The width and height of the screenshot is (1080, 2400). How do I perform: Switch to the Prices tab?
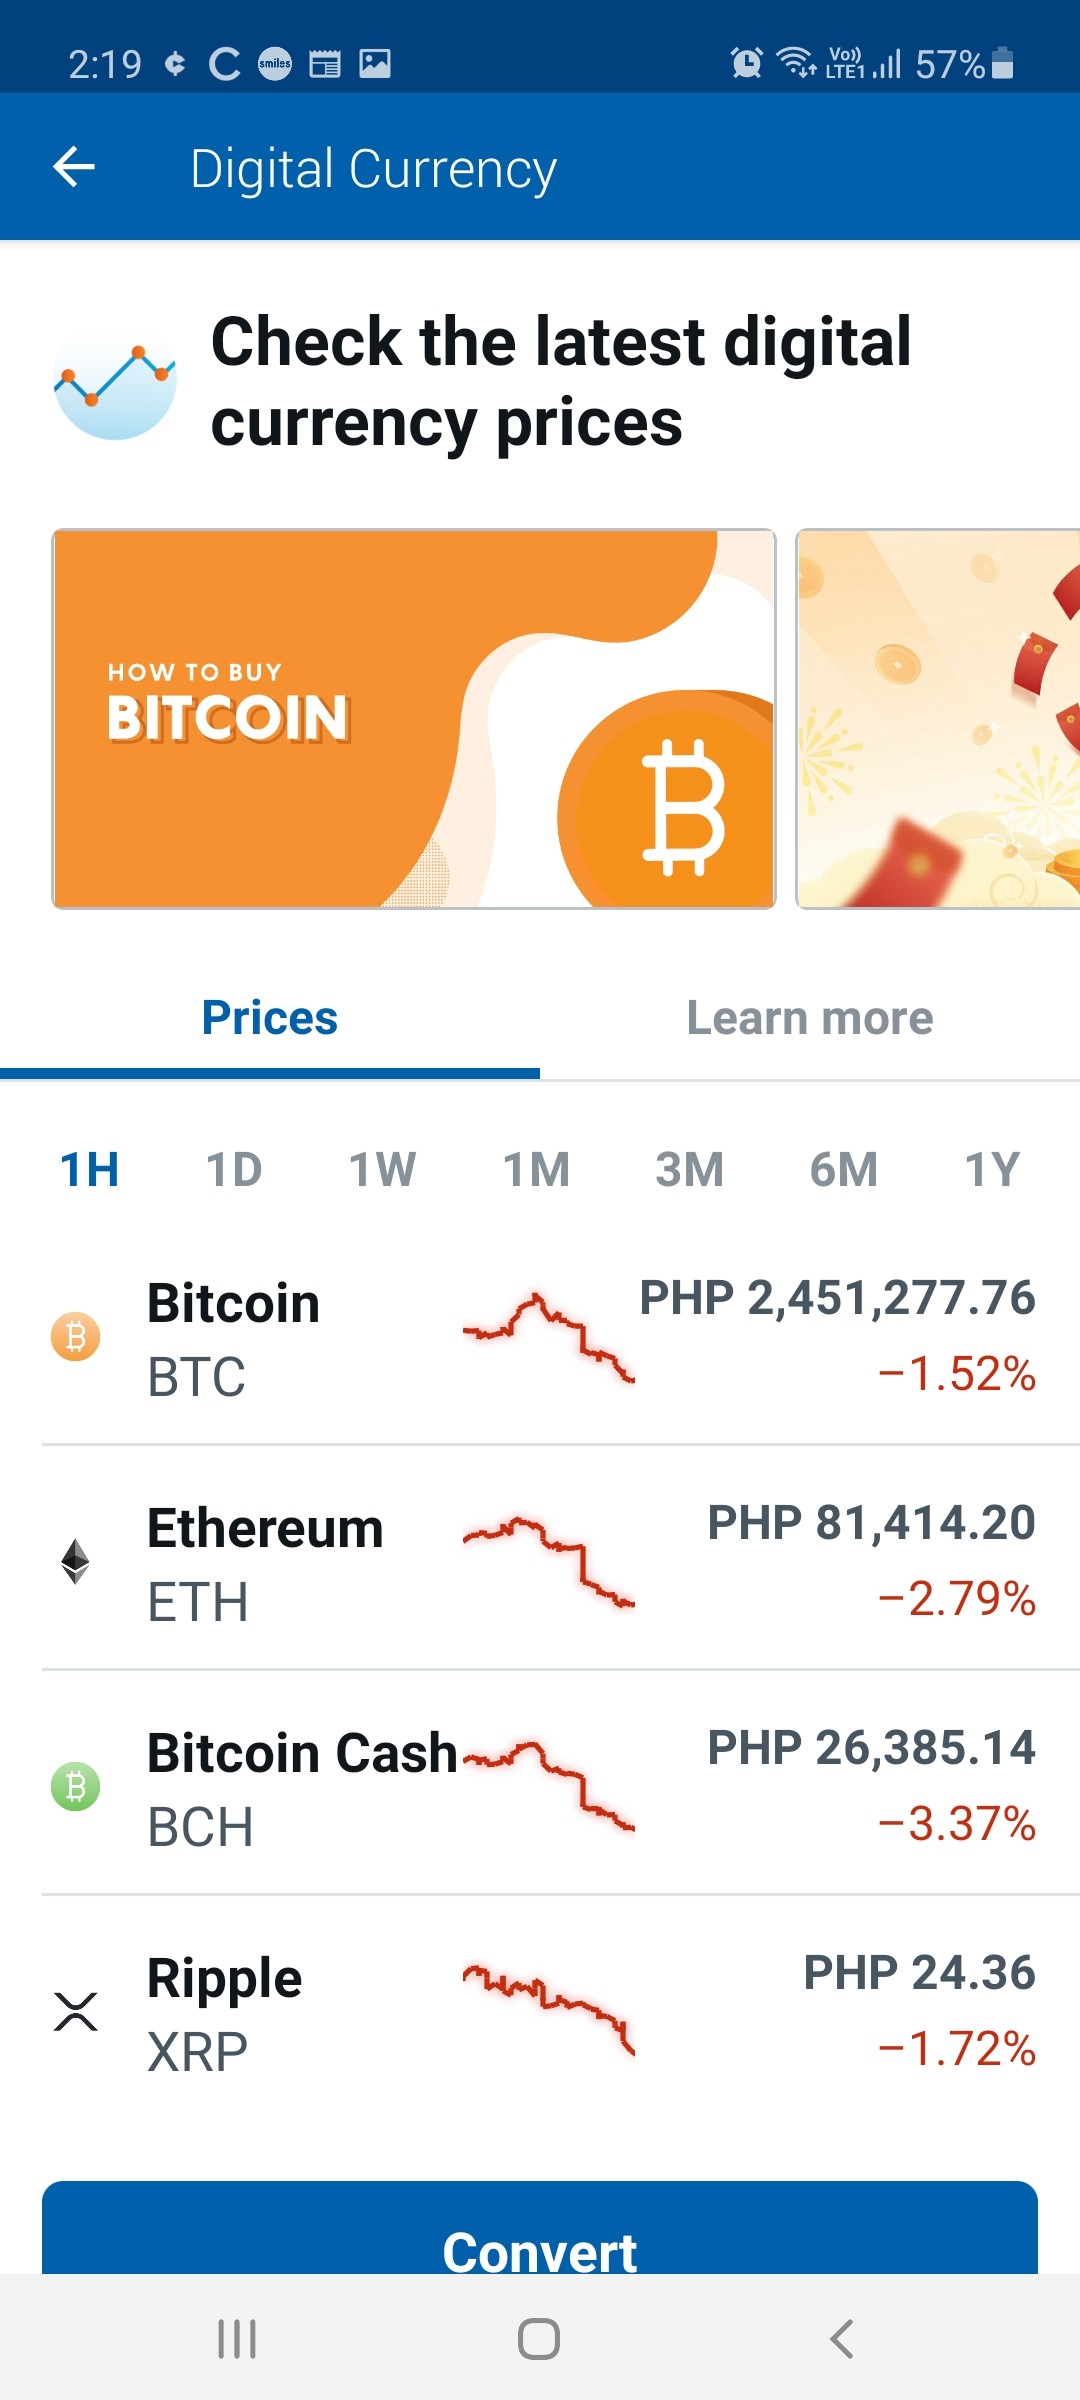(x=270, y=1019)
